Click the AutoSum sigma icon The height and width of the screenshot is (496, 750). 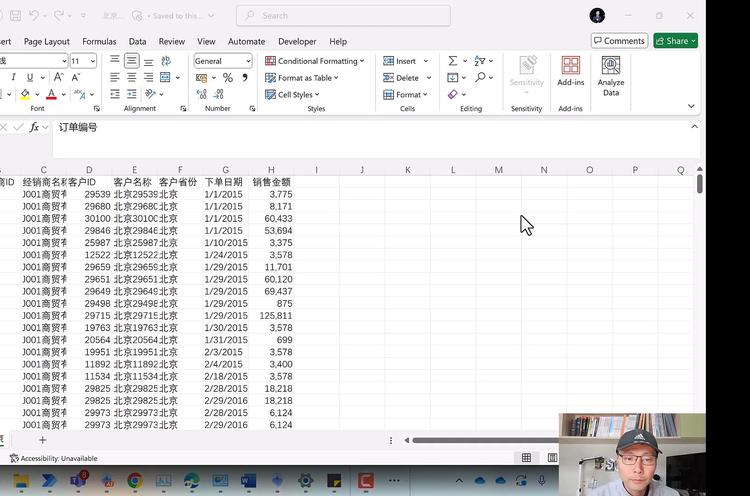coord(452,61)
